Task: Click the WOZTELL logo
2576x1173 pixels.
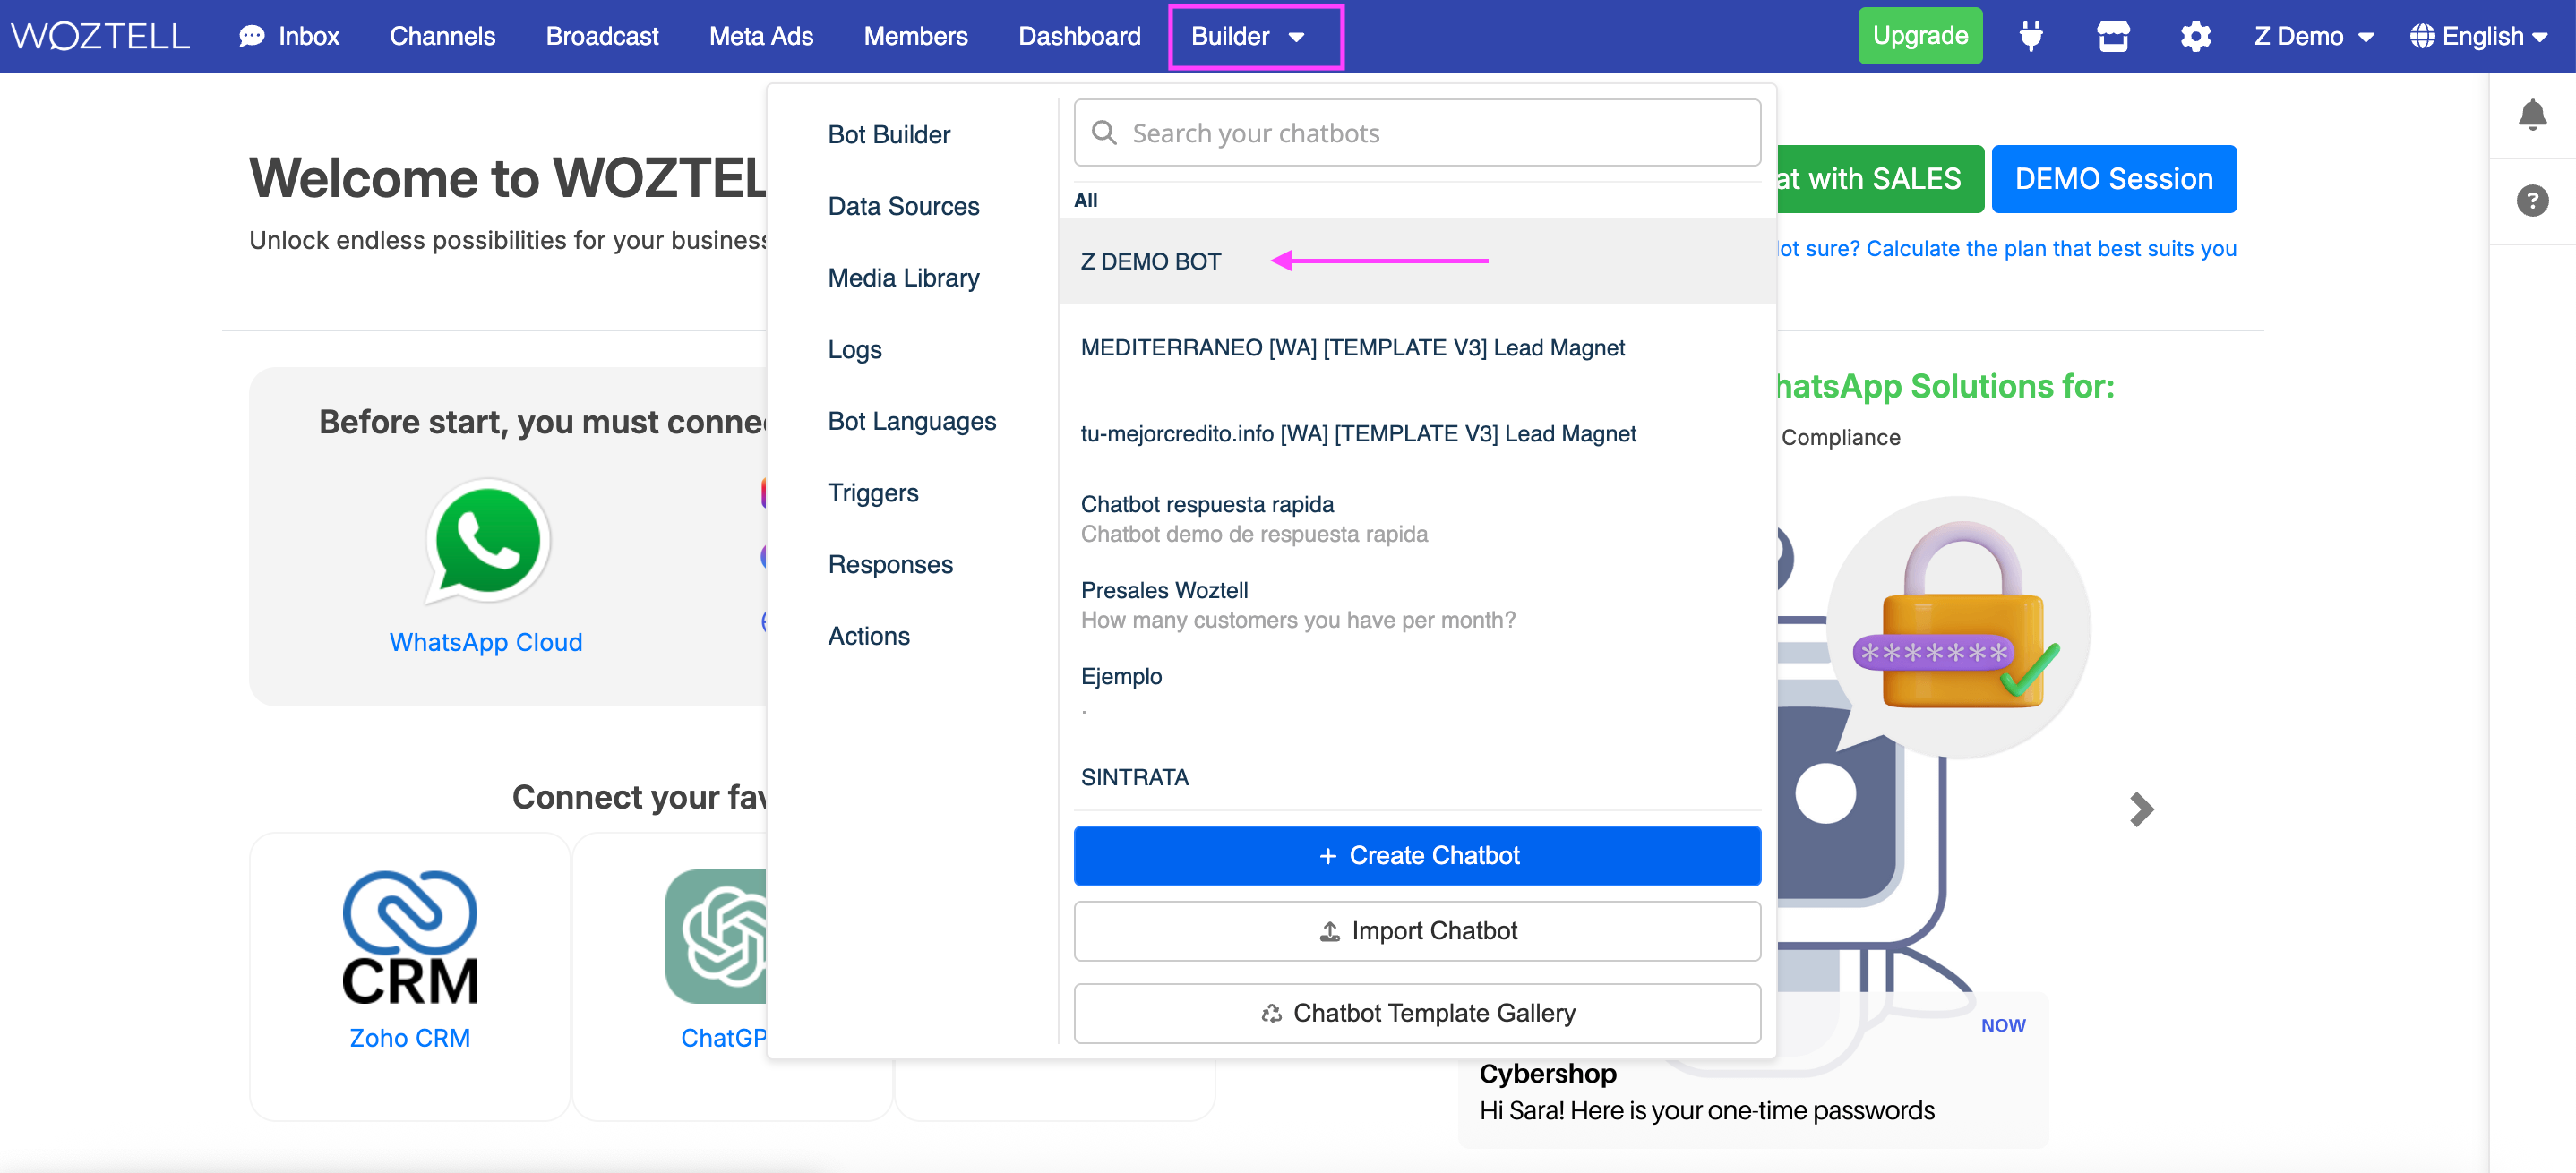Action: coord(100,36)
